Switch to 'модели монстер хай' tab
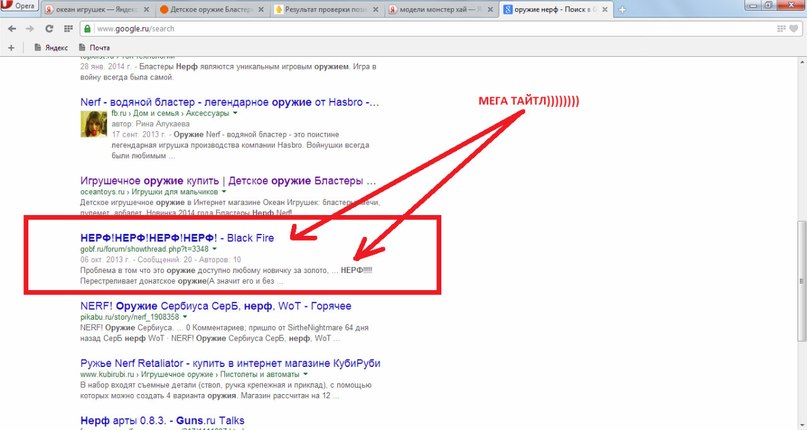 [x=440, y=10]
